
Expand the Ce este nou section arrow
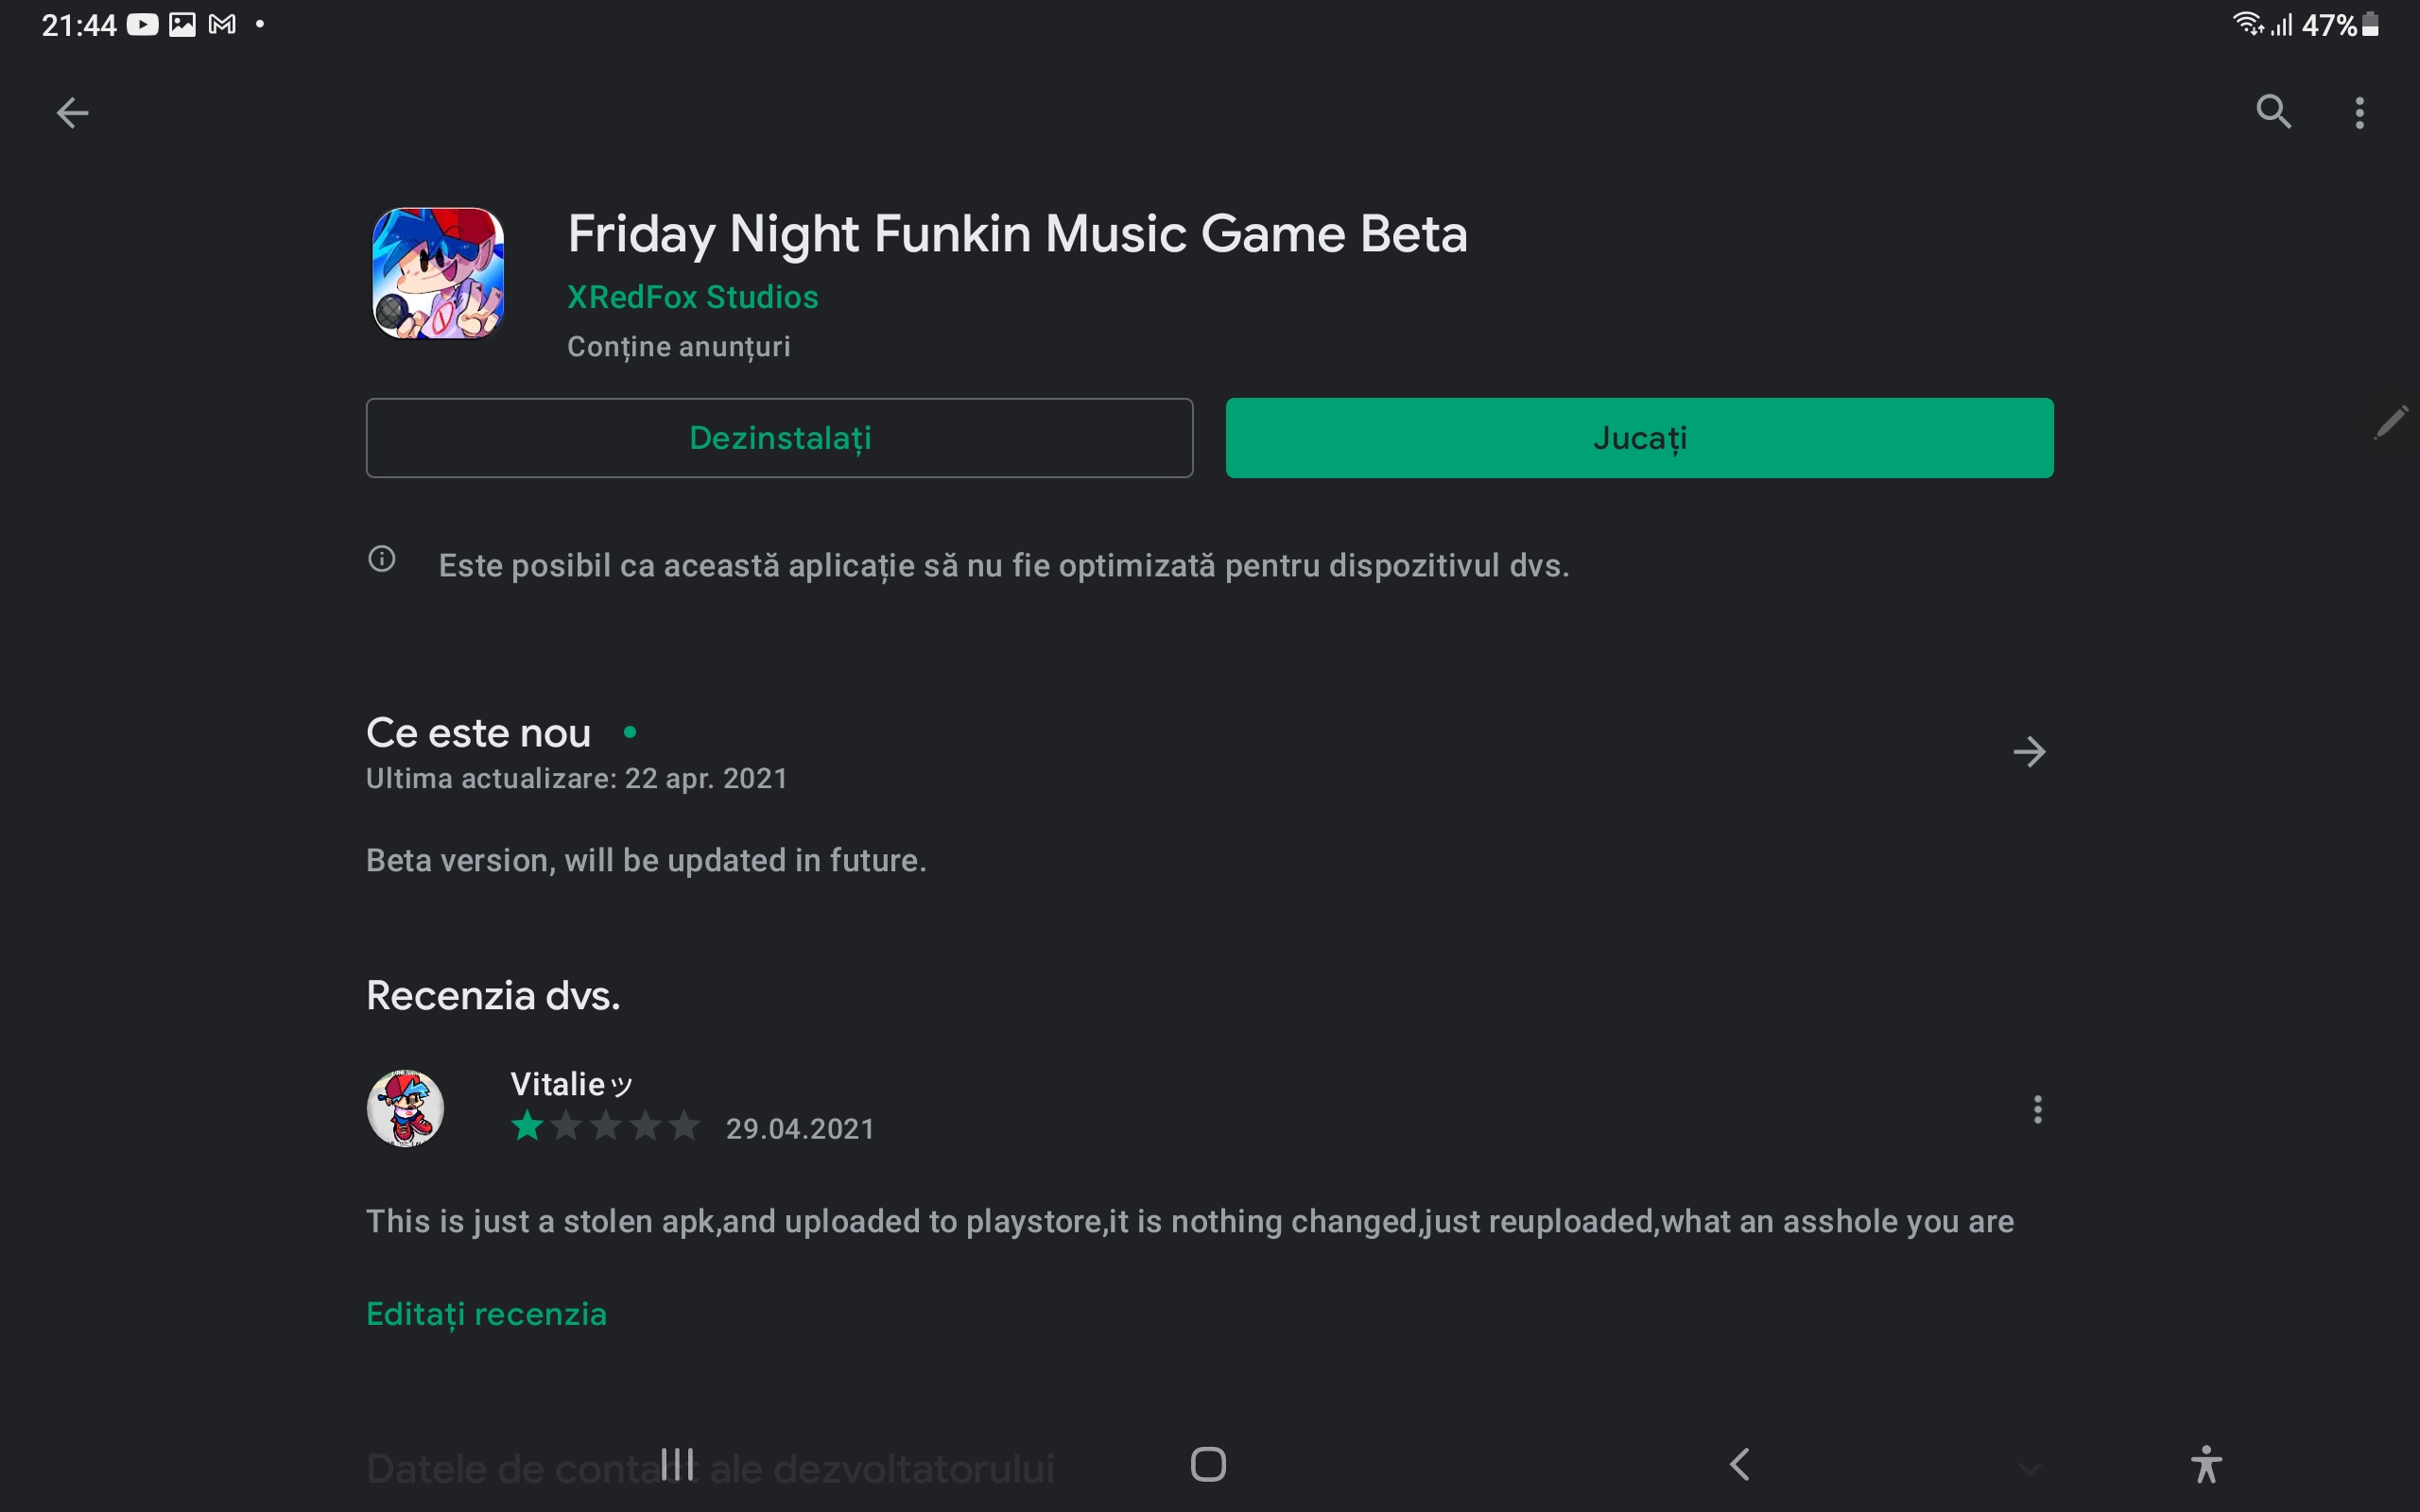[x=2031, y=752]
